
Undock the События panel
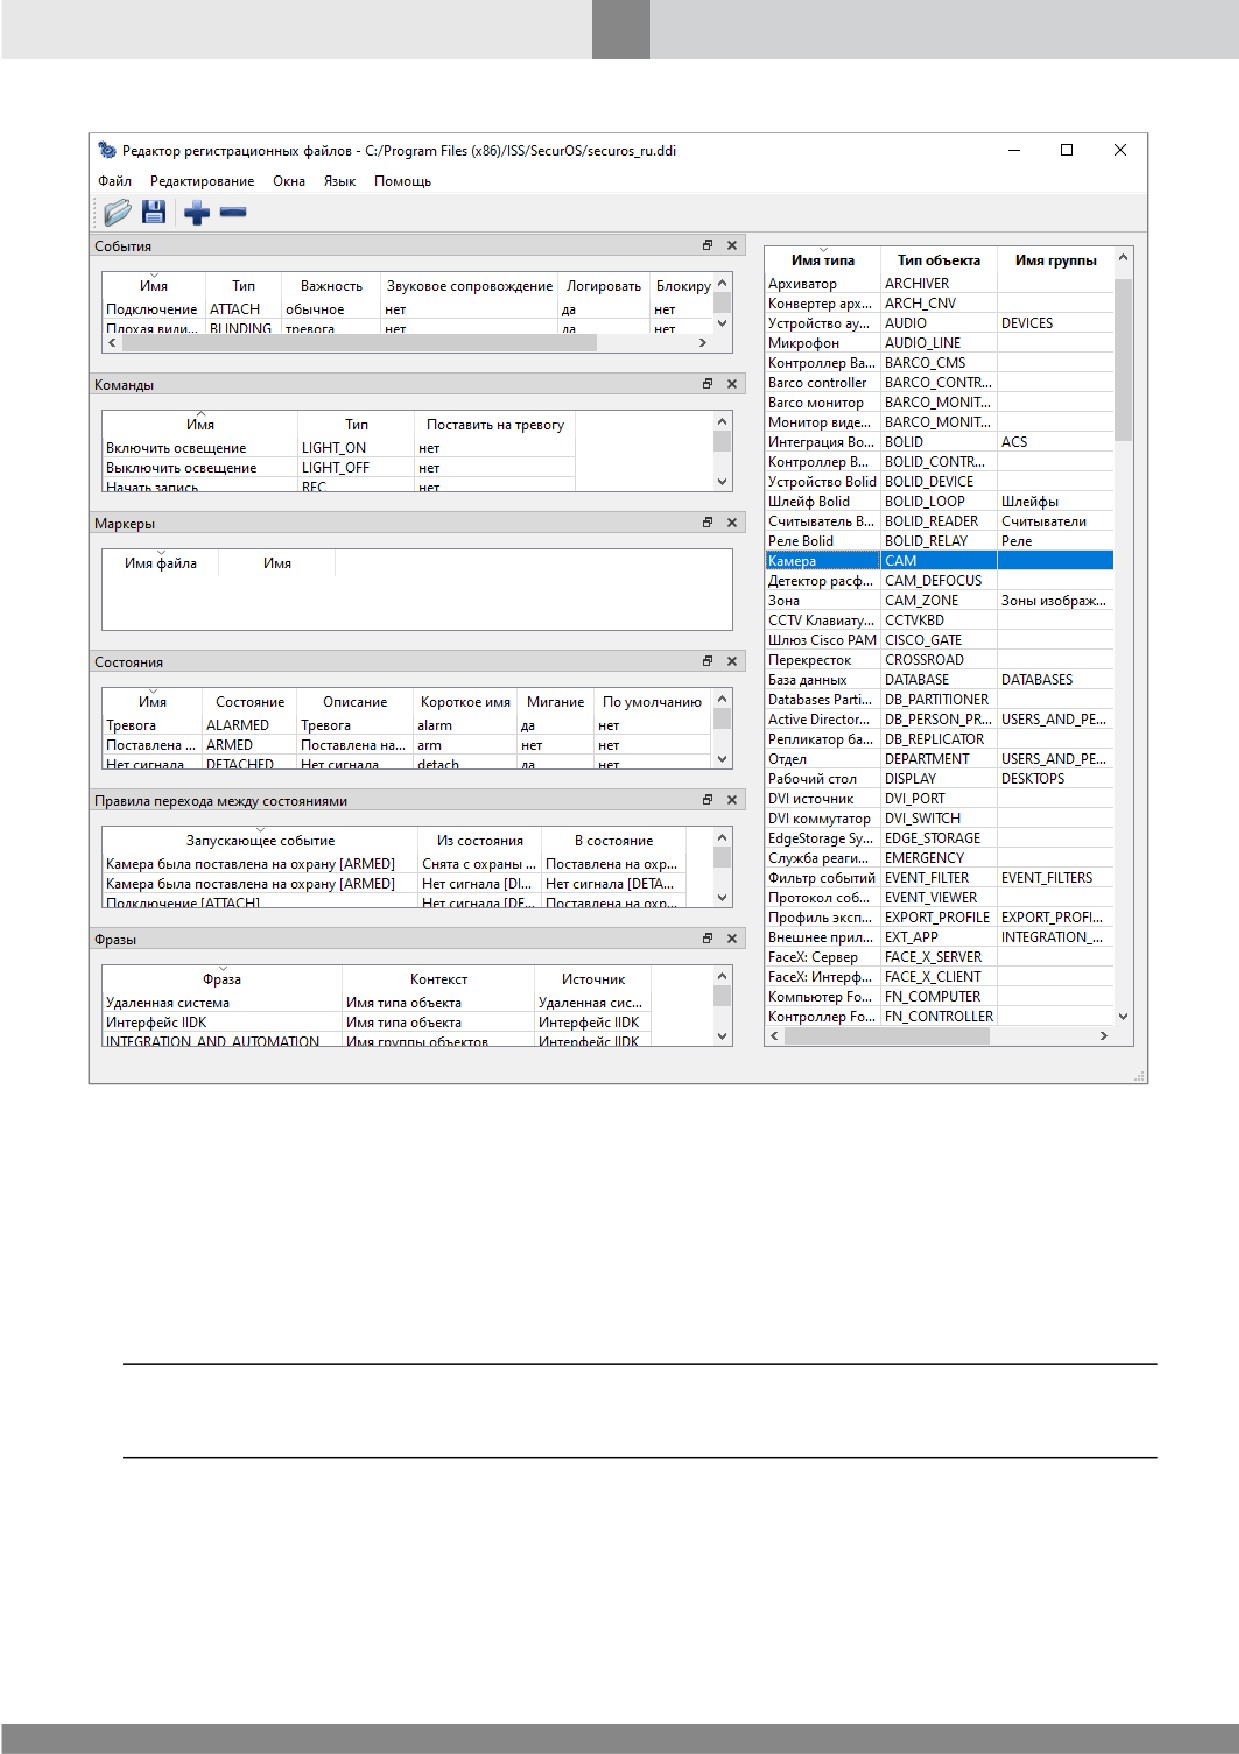pos(707,245)
